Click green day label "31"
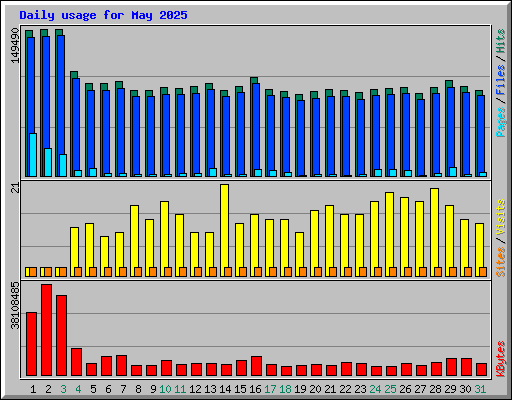This screenshot has width=512, height=400. (x=480, y=389)
